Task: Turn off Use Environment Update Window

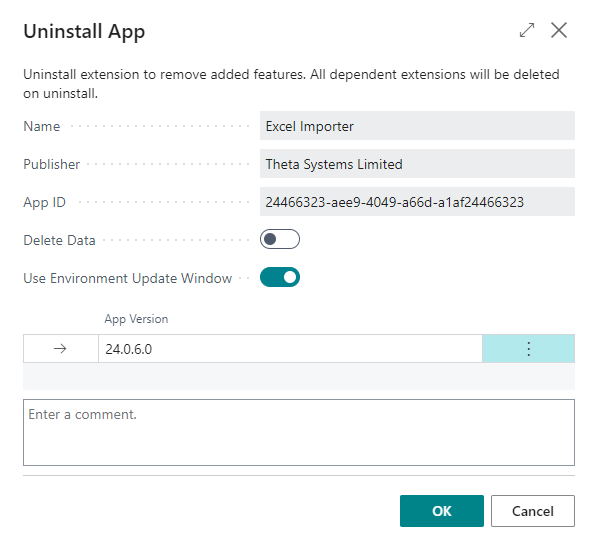Action: (280, 277)
